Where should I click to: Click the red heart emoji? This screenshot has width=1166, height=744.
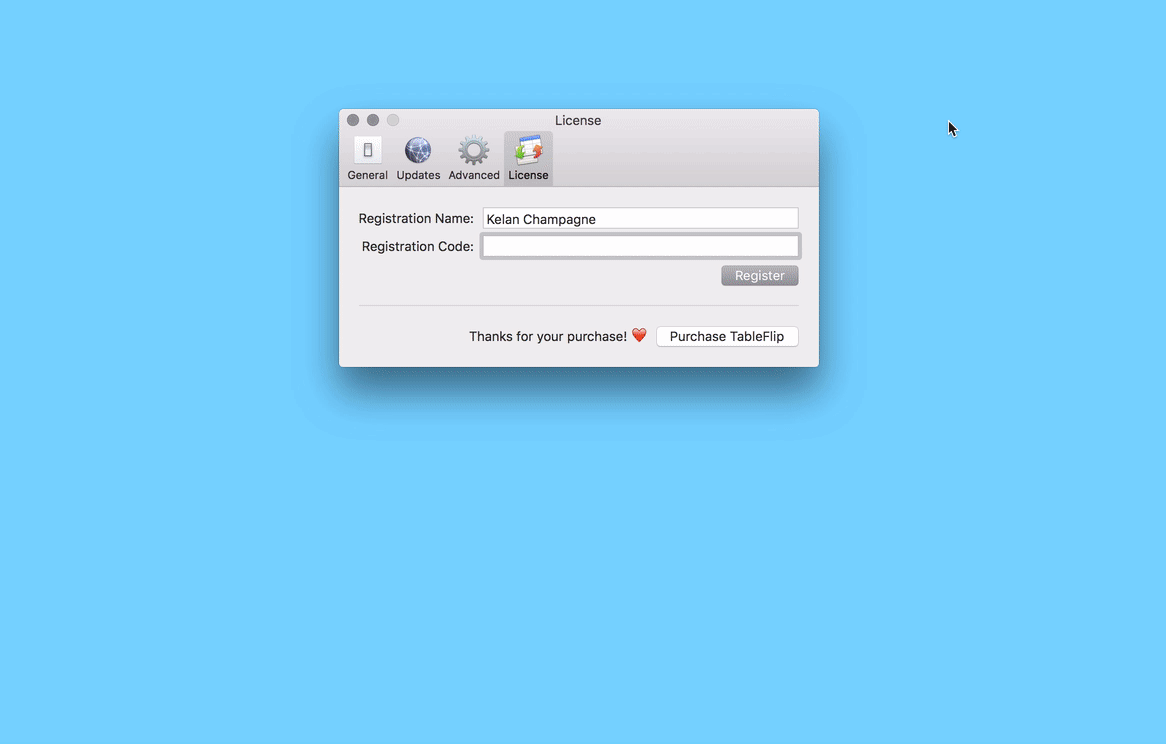pyautogui.click(x=639, y=336)
